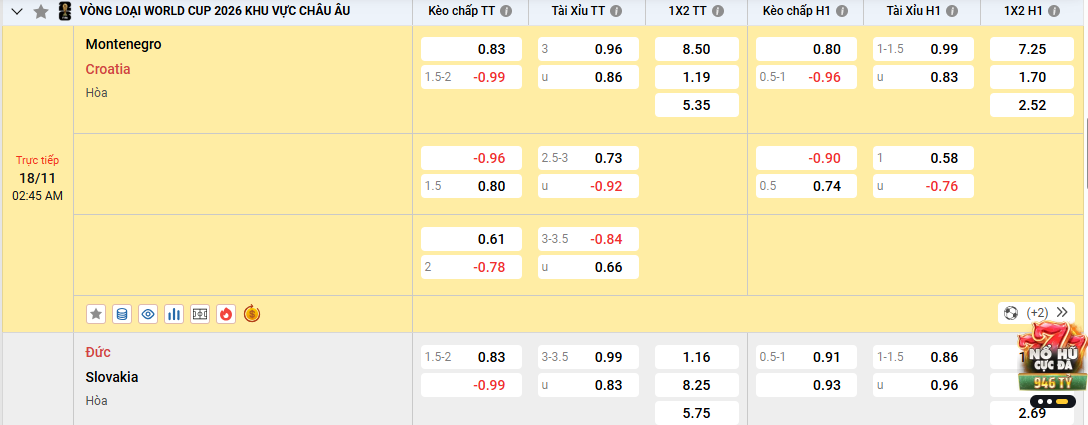Click the favorite star icon below the Montenegro match
This screenshot has width=1088, height=425.
[96, 314]
